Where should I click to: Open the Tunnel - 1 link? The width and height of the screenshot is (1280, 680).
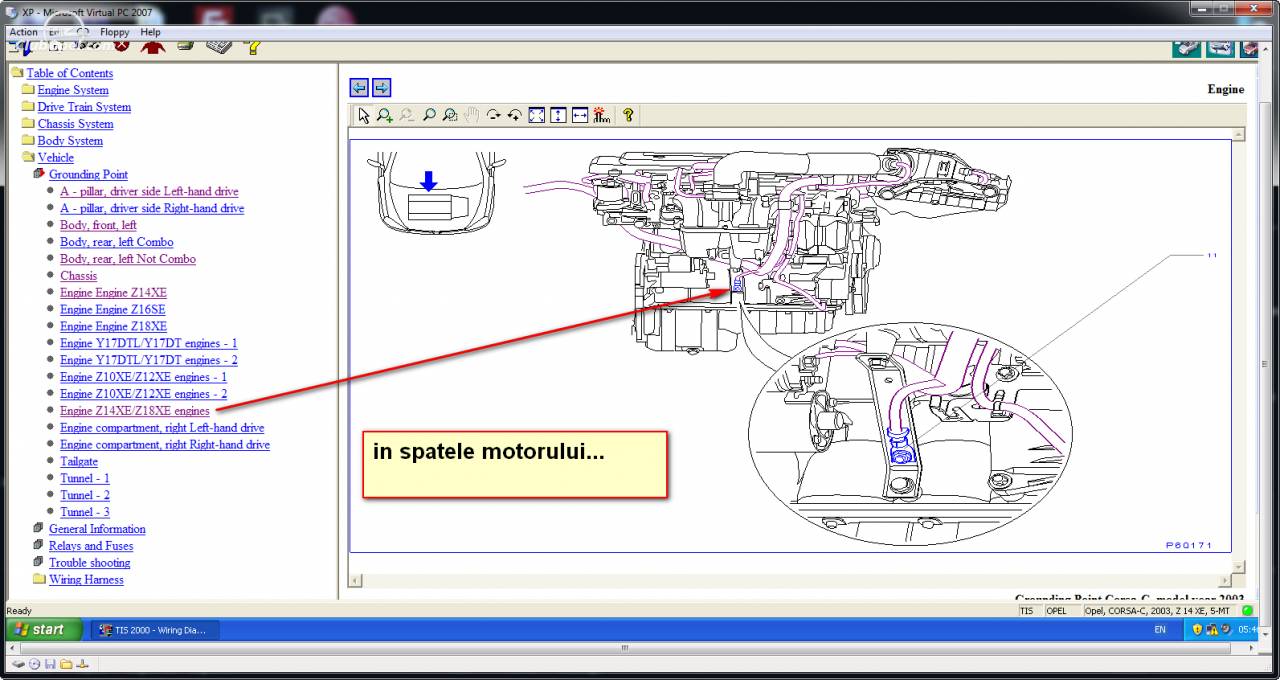click(85, 478)
